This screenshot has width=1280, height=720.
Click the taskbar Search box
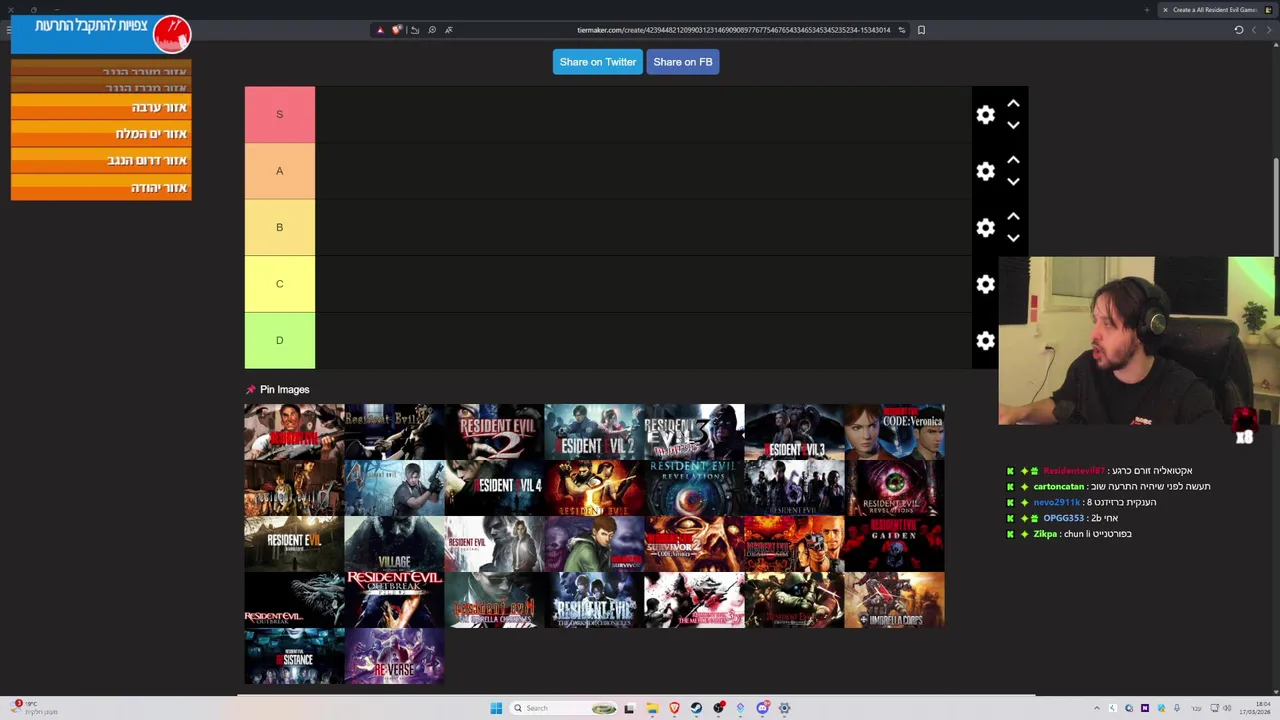click(x=565, y=708)
